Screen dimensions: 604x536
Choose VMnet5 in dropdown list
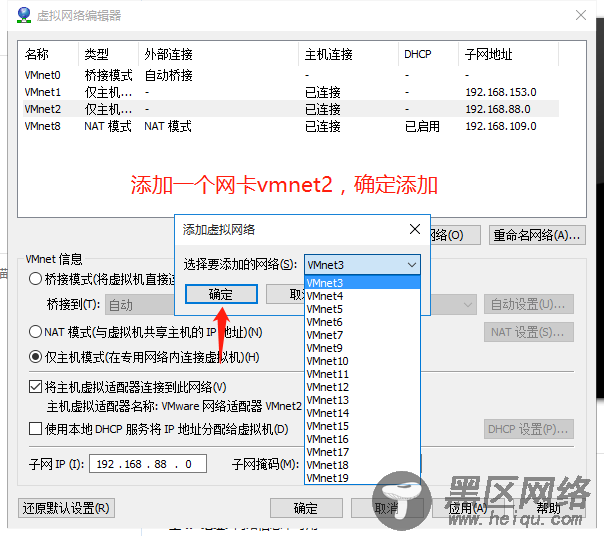coord(362,309)
